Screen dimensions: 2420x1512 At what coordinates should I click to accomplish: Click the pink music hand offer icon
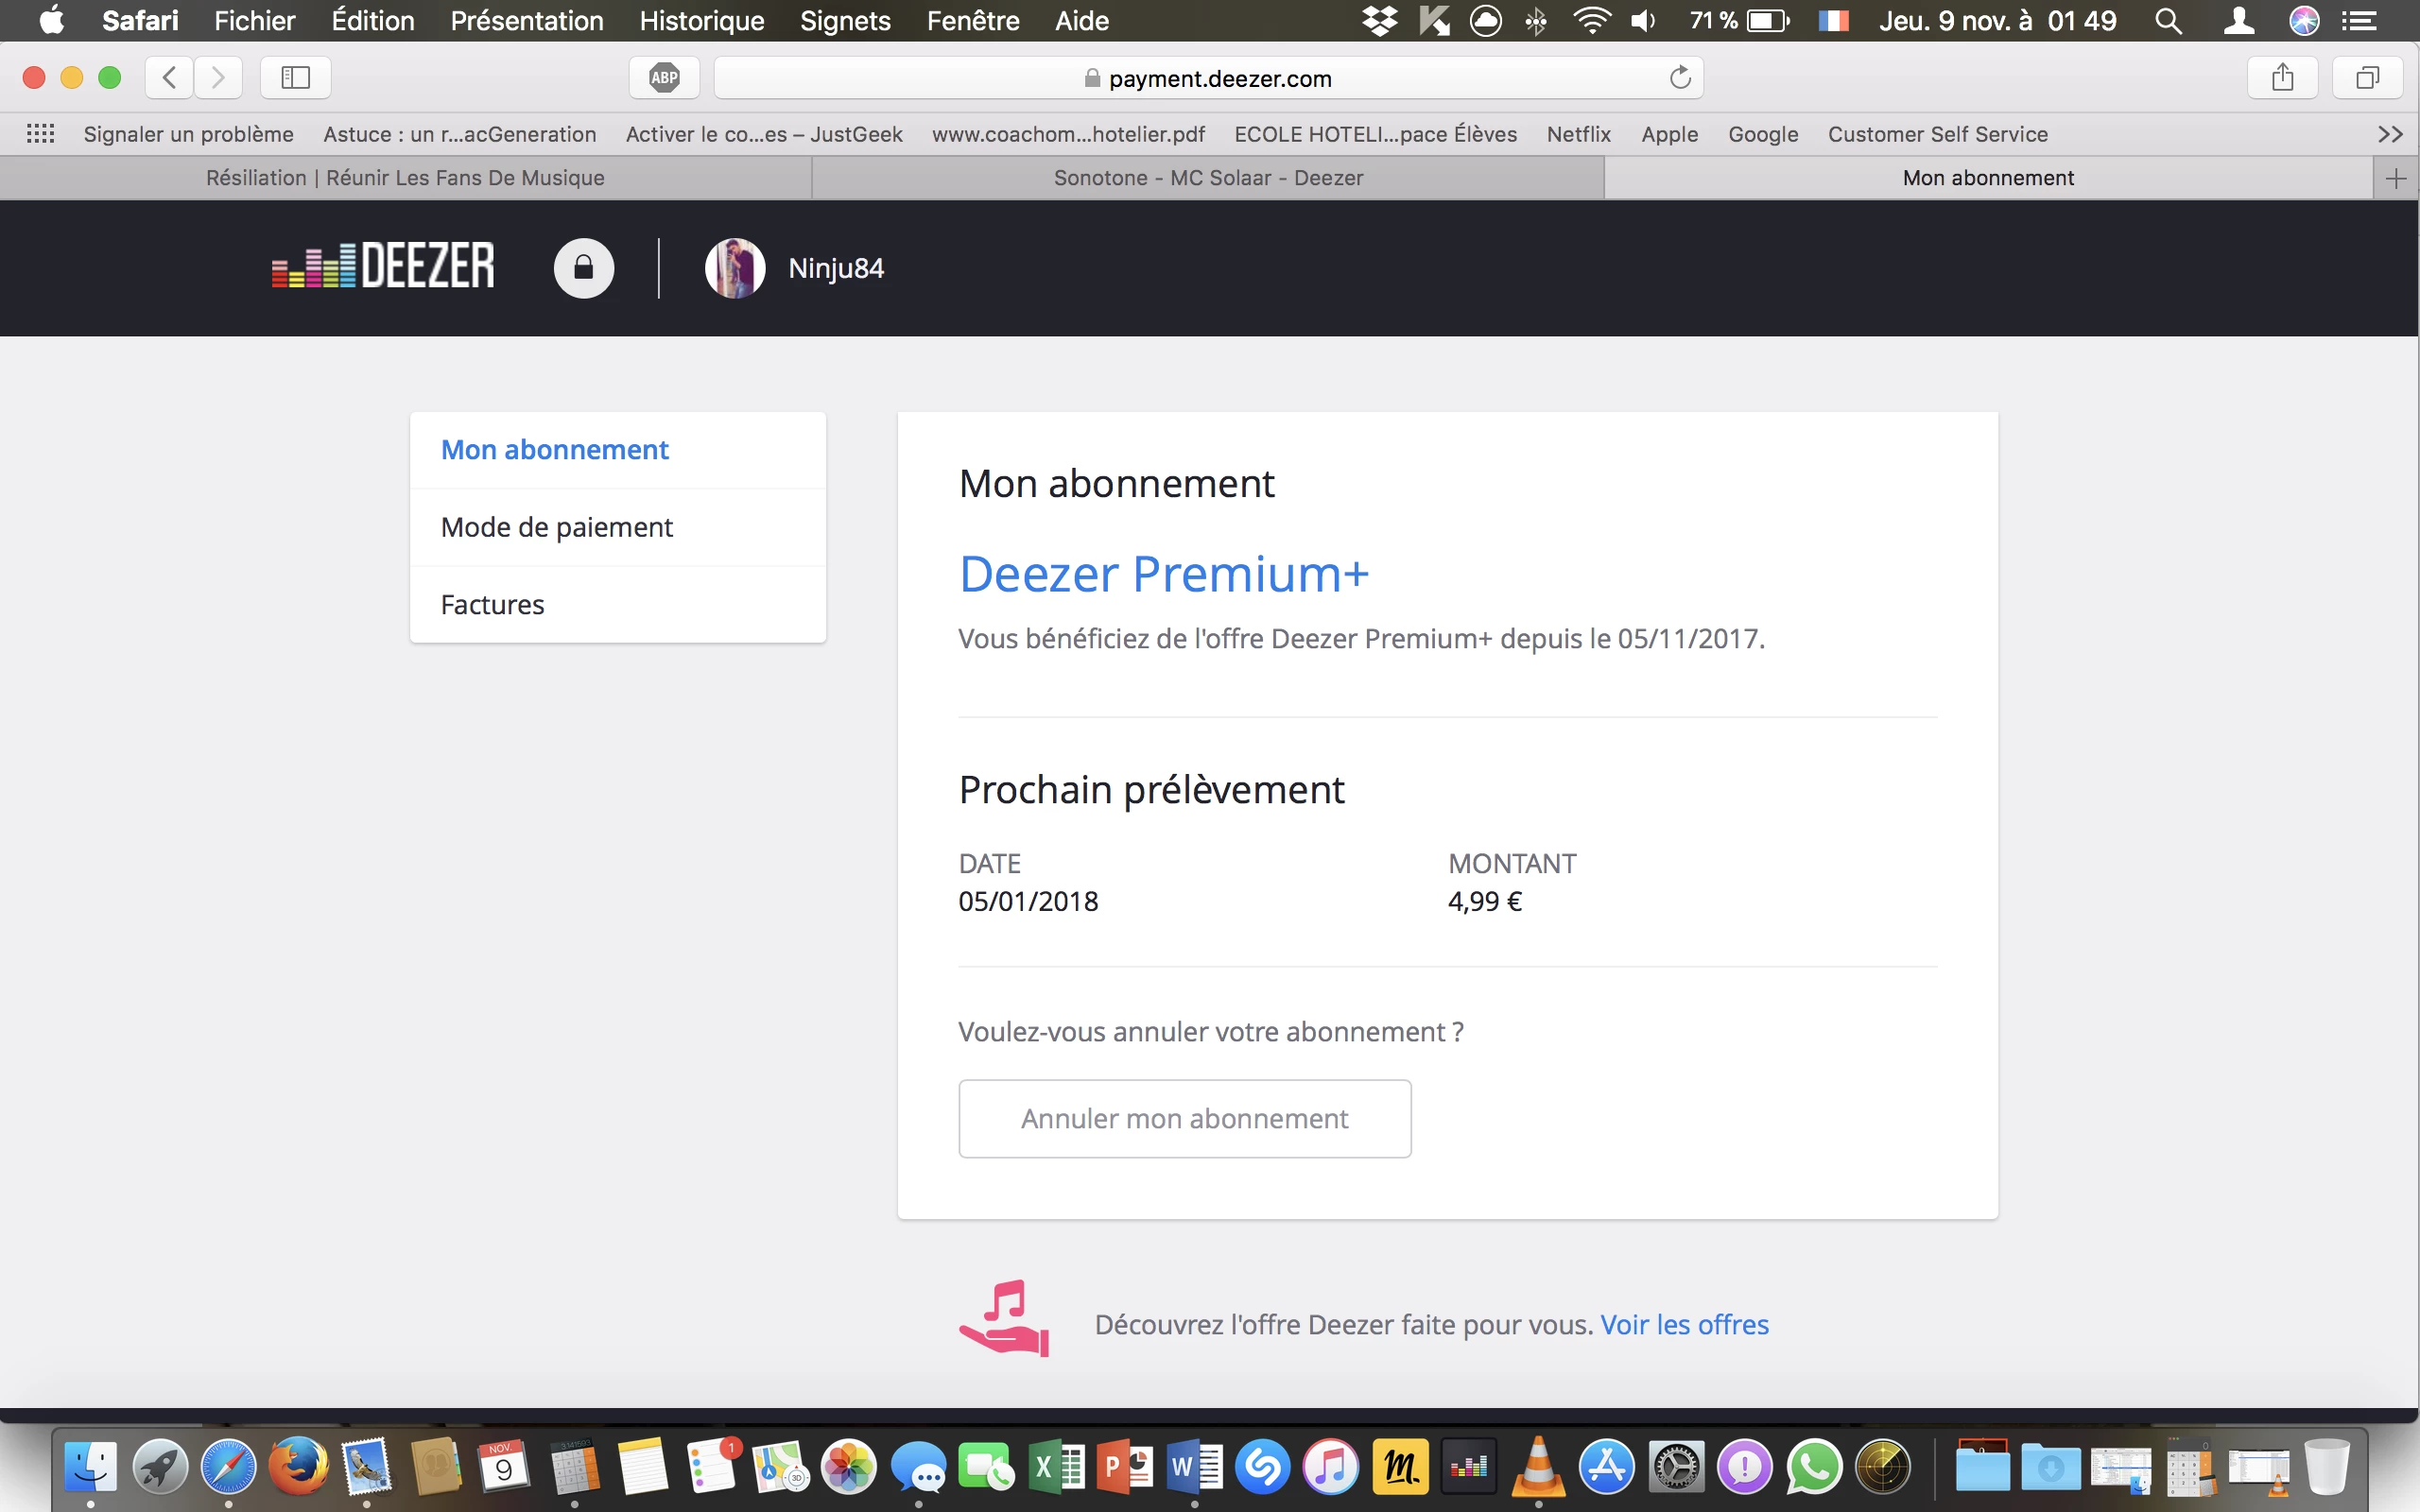pos(1004,1318)
